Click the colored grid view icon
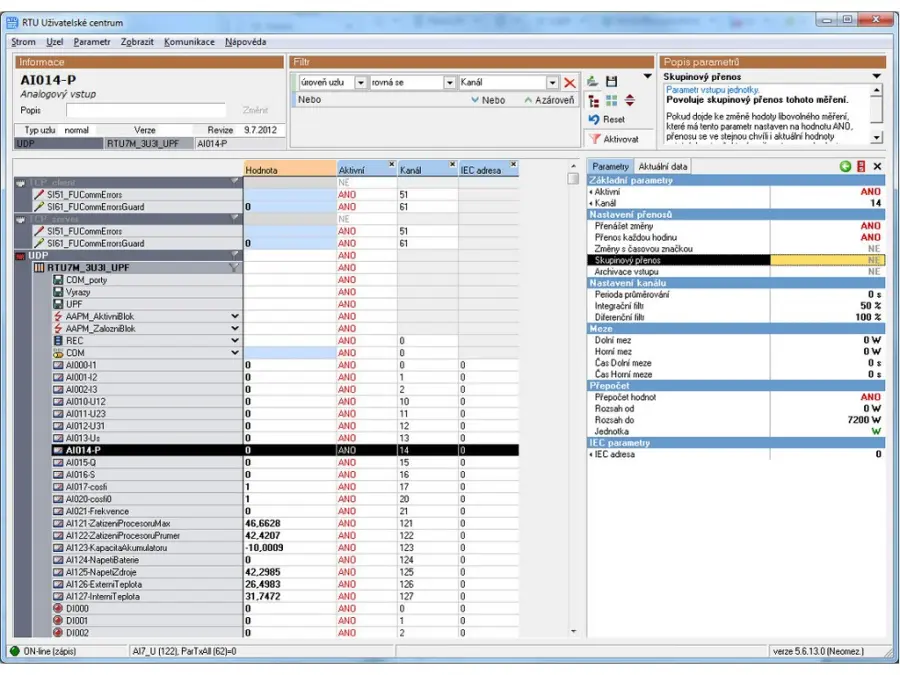Viewport: 900px width, 675px height. (612, 100)
